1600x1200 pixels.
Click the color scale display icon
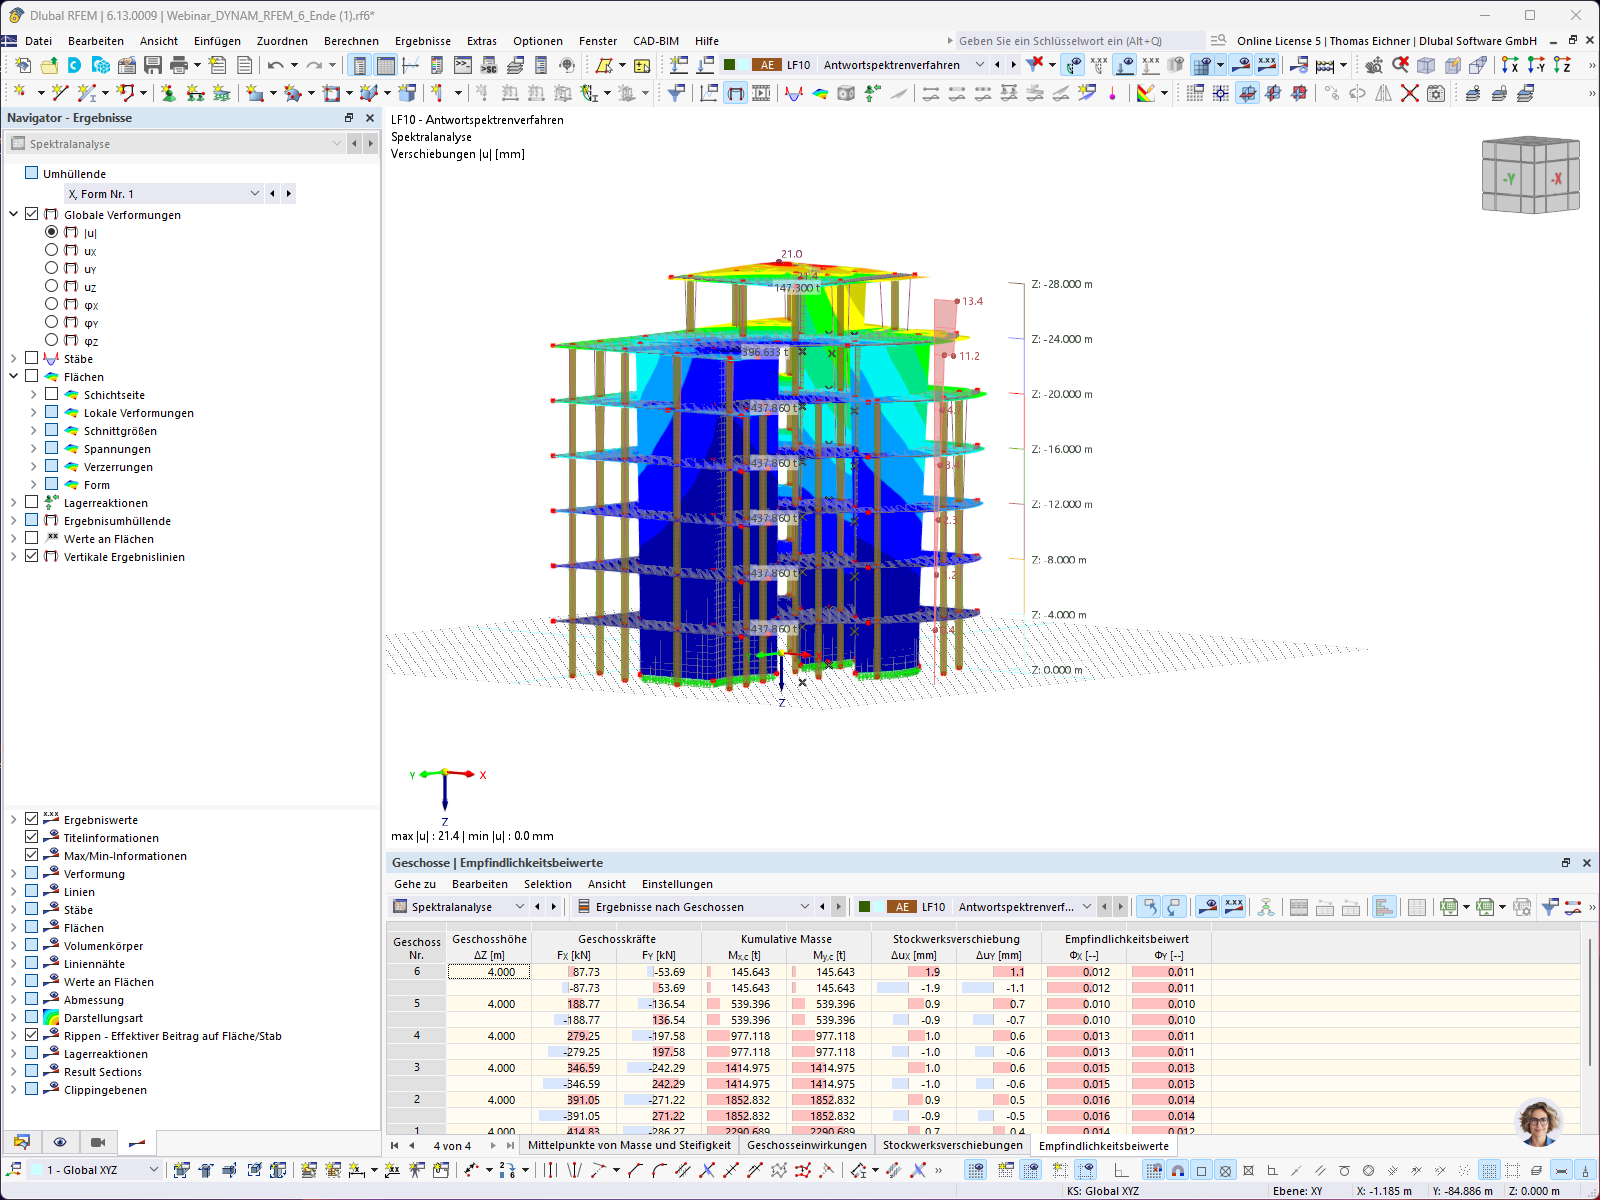pos(1146,93)
